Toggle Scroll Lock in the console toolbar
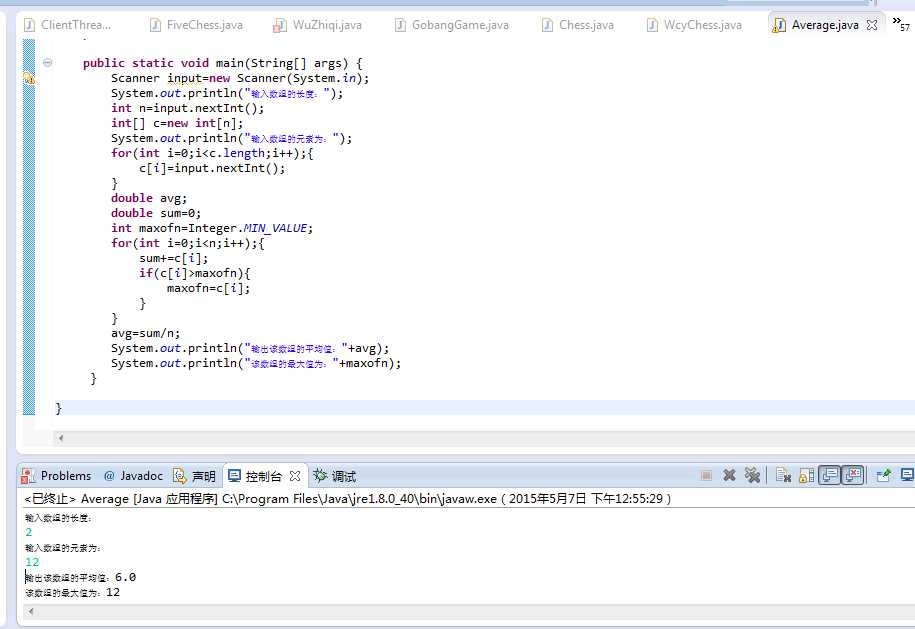Image resolution: width=915 pixels, height=629 pixels. pos(806,476)
